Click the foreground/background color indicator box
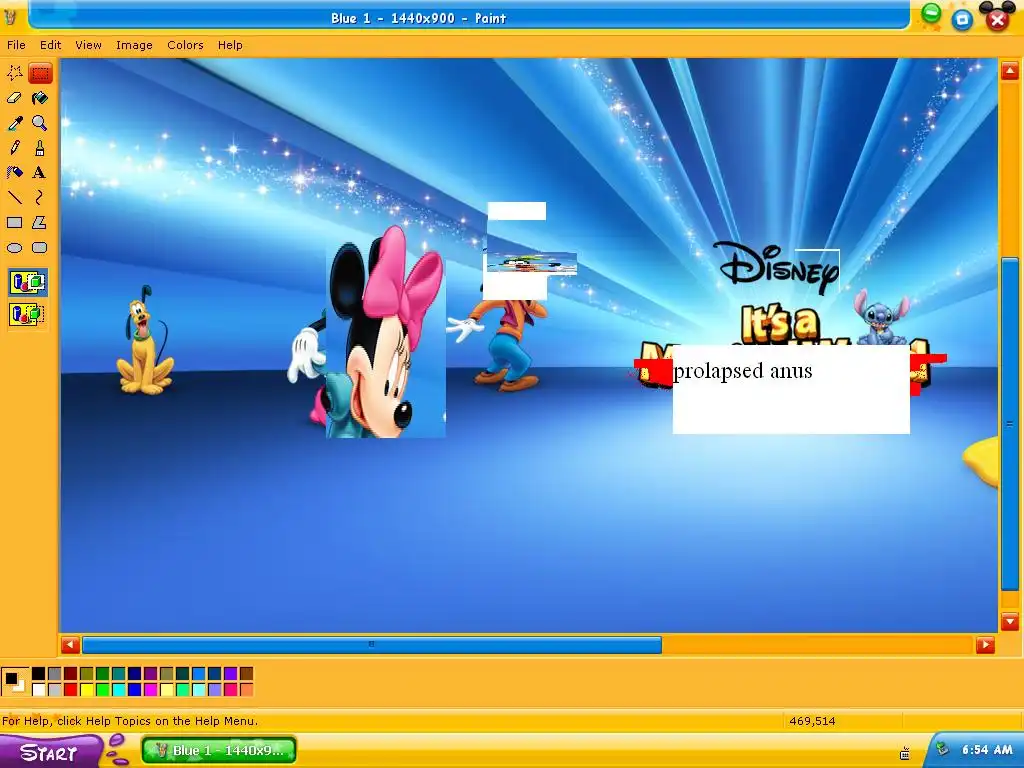This screenshot has height=768, width=1024. click(x=14, y=681)
